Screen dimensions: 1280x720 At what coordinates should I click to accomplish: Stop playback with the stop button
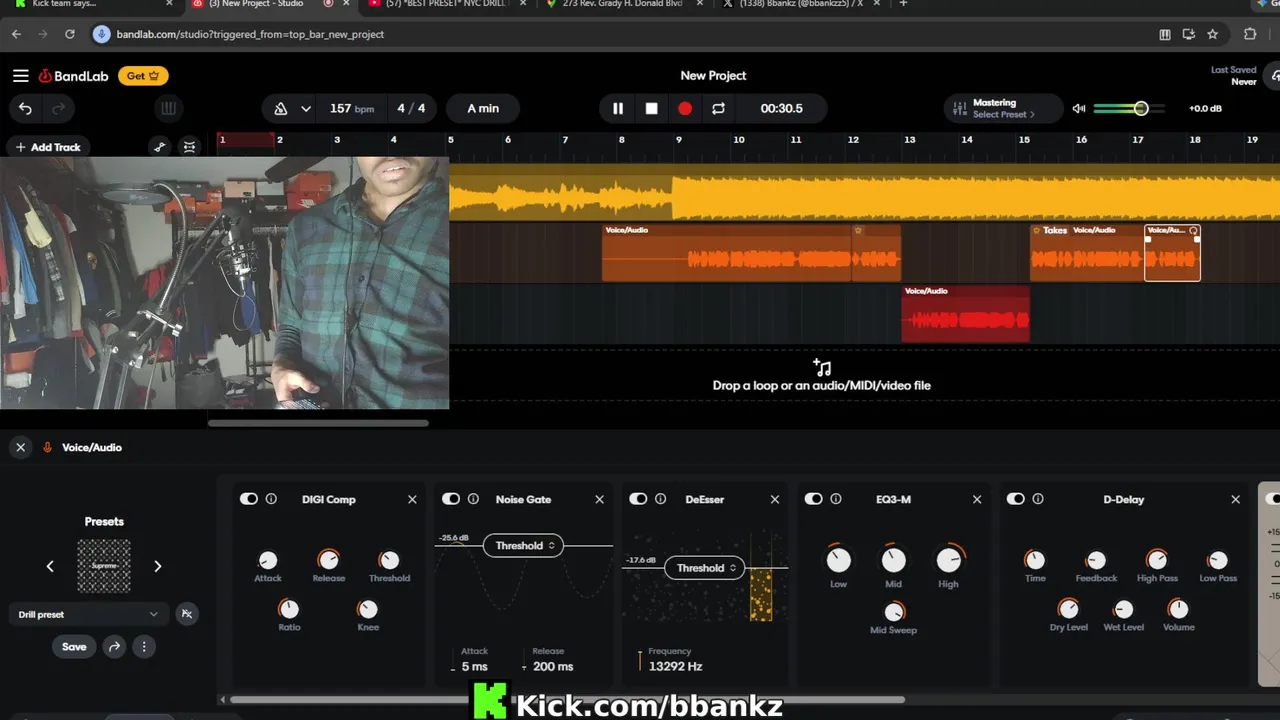tap(651, 108)
